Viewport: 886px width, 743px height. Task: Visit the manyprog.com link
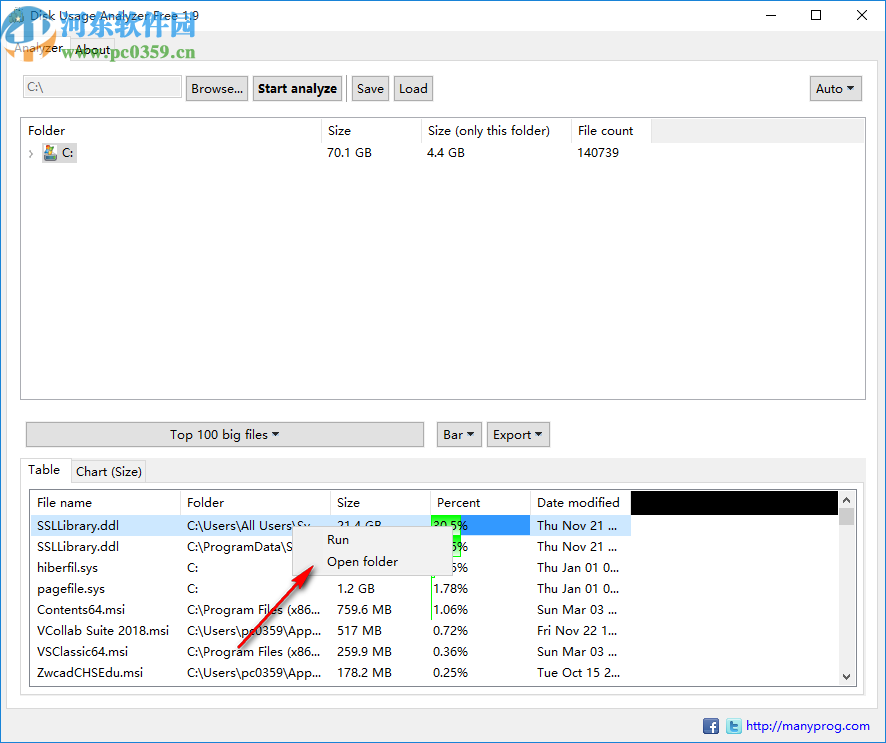click(806, 726)
